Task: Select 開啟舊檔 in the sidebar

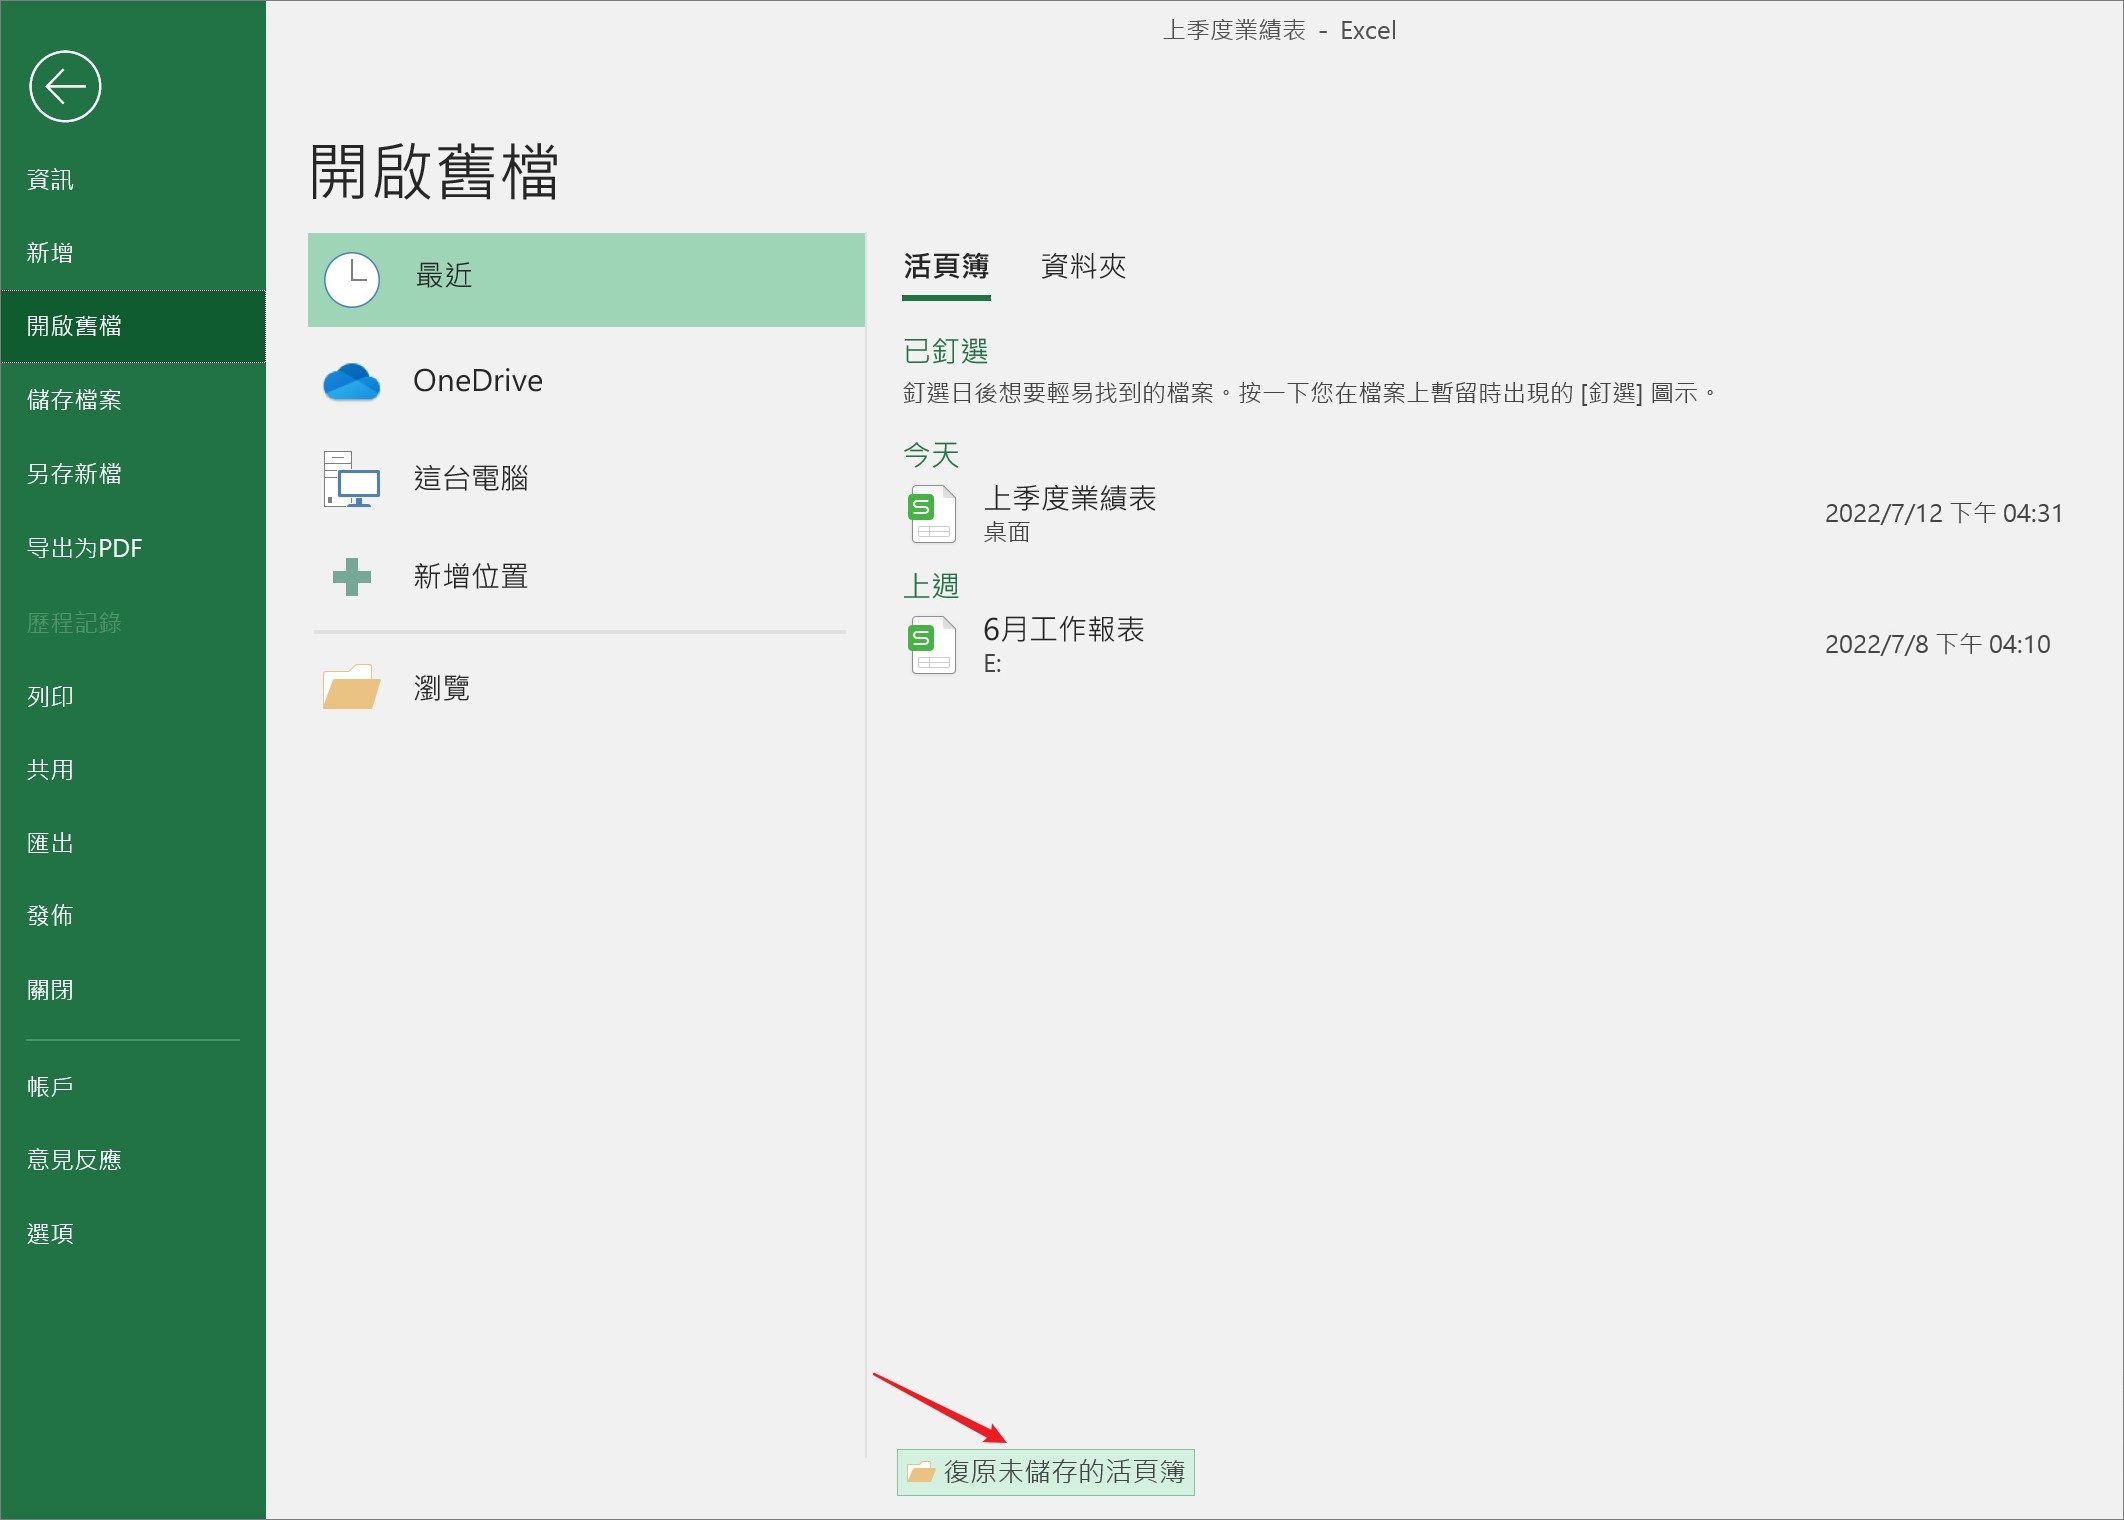Action: click(133, 326)
